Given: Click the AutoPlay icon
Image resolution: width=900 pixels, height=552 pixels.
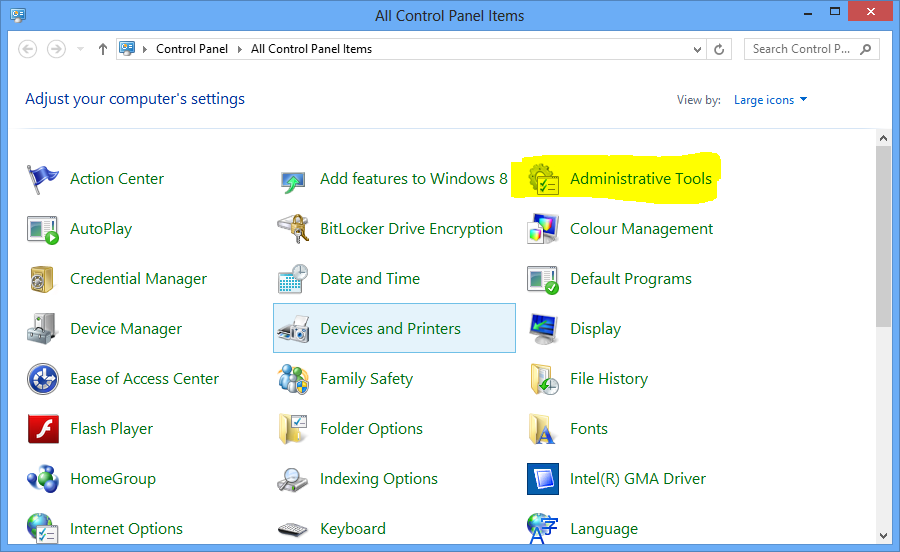Looking at the screenshot, I should click(42, 230).
